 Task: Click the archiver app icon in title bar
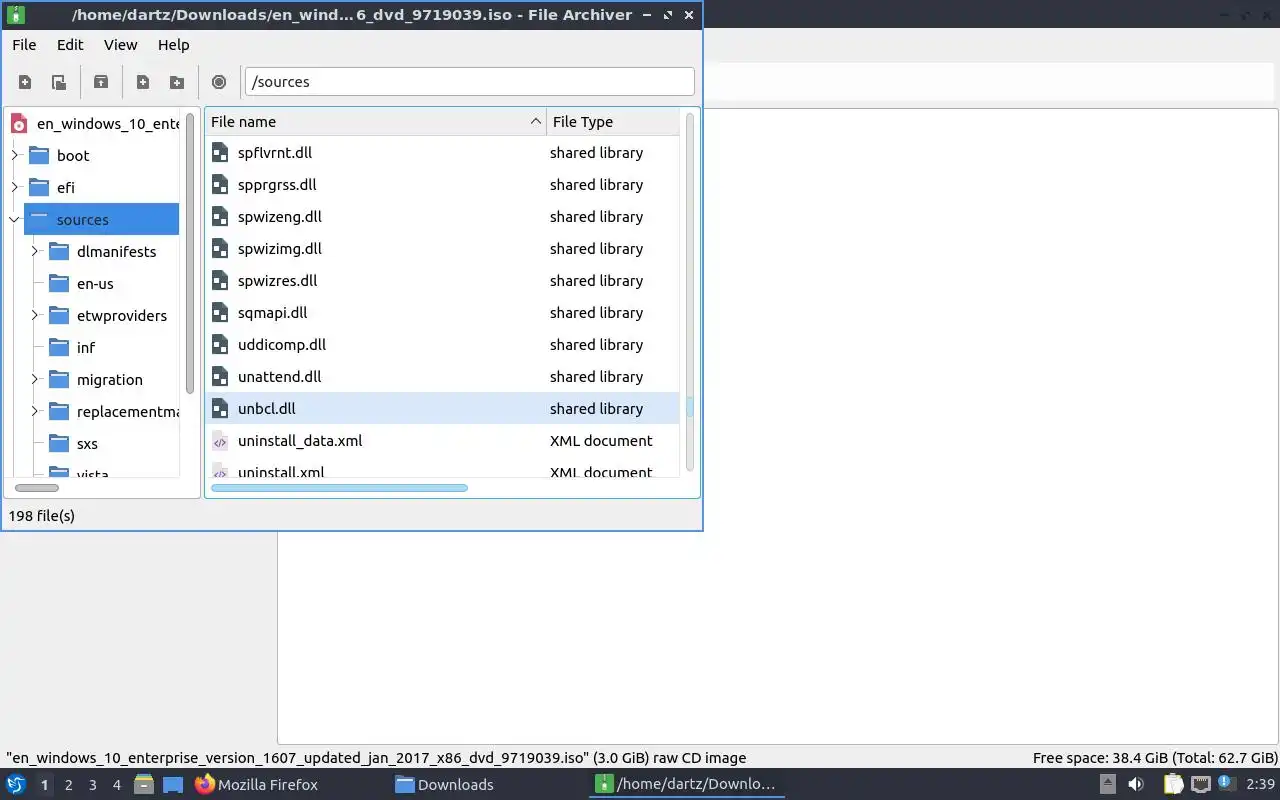pos(16,15)
